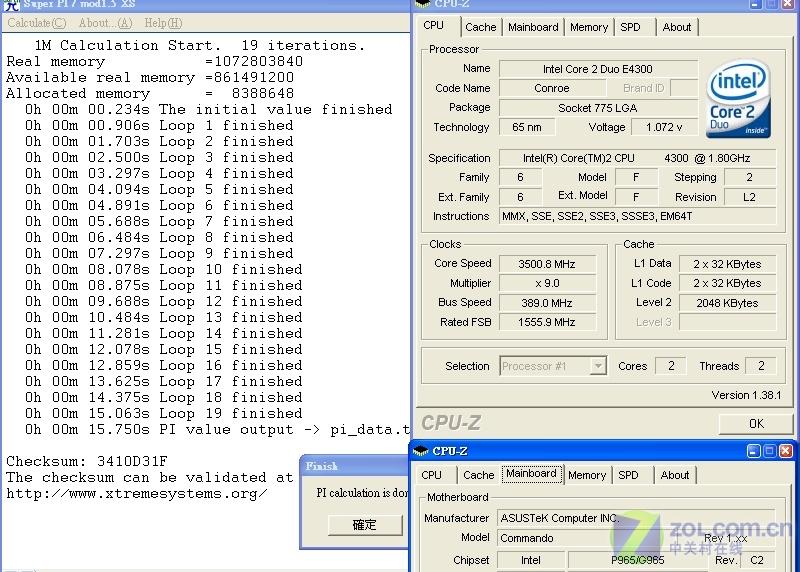Screen dimensions: 800x572
Task: Open the About menu in Super PI
Action: pos(105,23)
